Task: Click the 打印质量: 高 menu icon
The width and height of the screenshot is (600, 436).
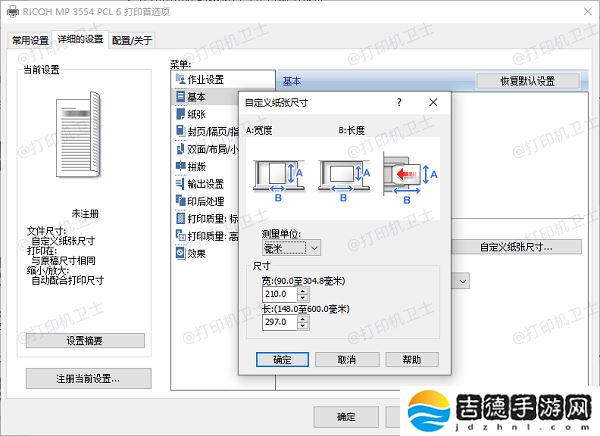Action: 180,236
